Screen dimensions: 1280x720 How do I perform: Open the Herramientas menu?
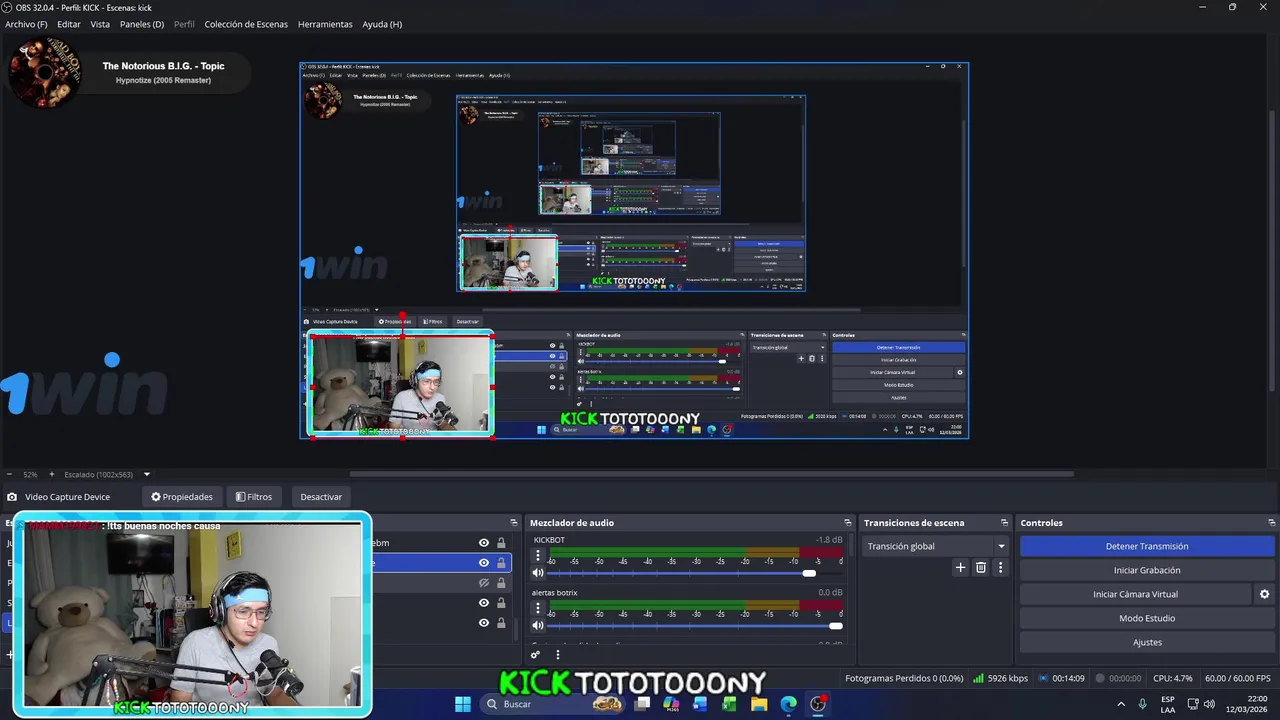[325, 24]
